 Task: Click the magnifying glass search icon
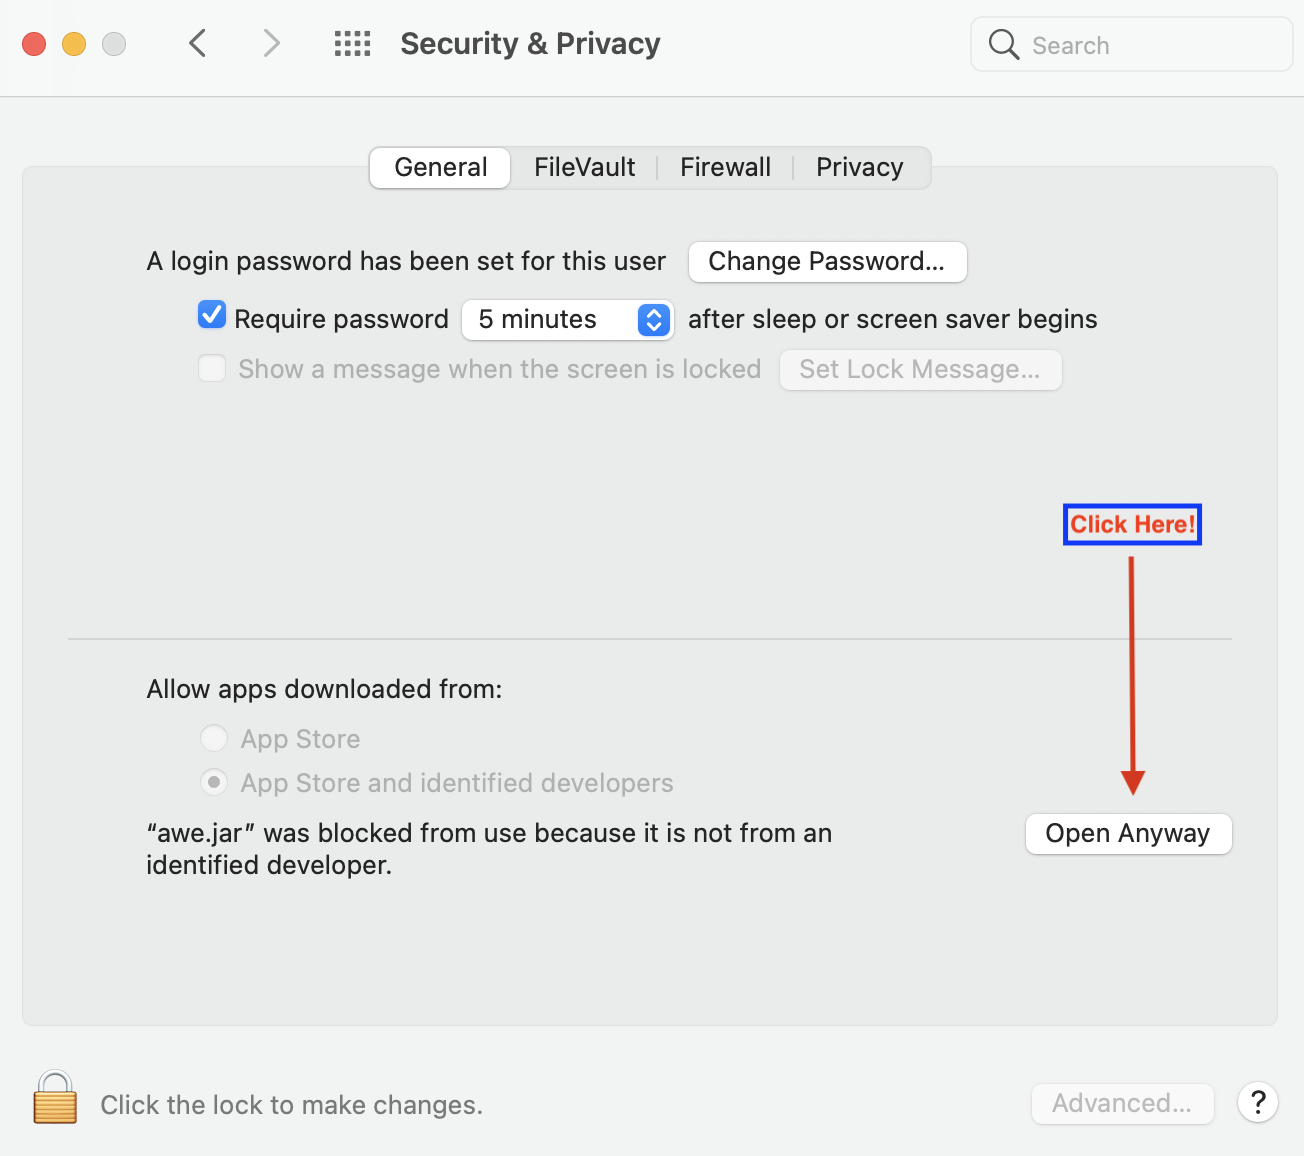pos(1004,44)
